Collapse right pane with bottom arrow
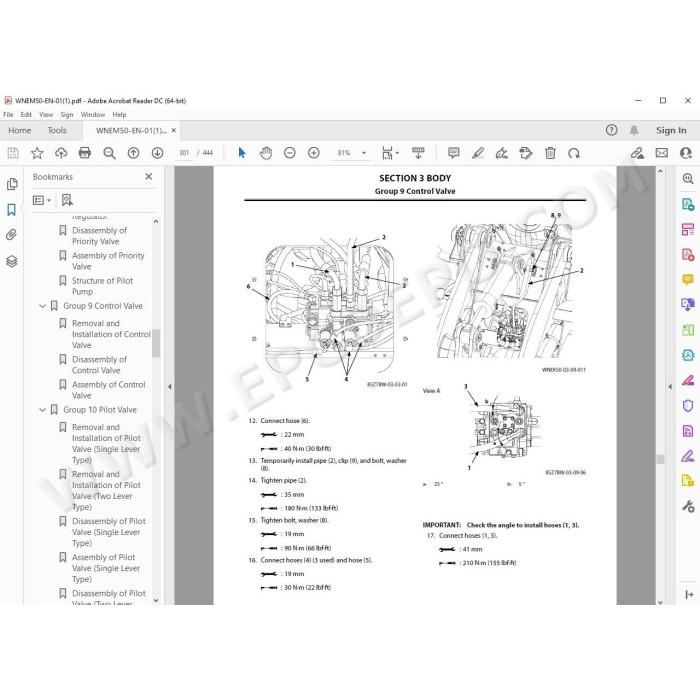This screenshot has height=700, width=700. 688,594
